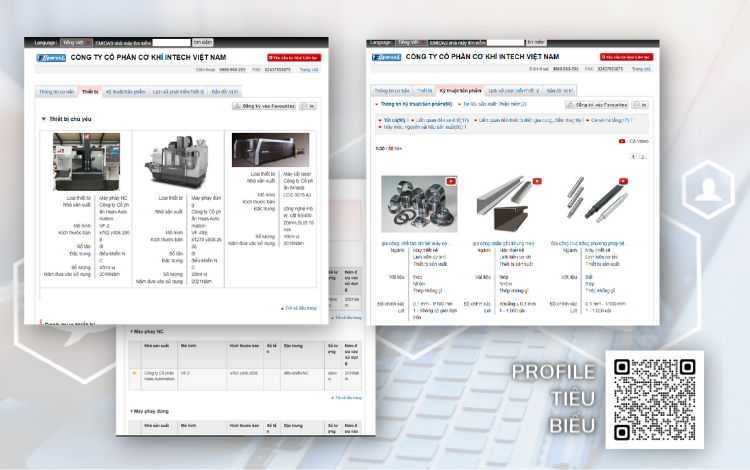Switch to 'Thông tin cơ bản' tab, left window
The image size is (750, 470).
(x=56, y=92)
